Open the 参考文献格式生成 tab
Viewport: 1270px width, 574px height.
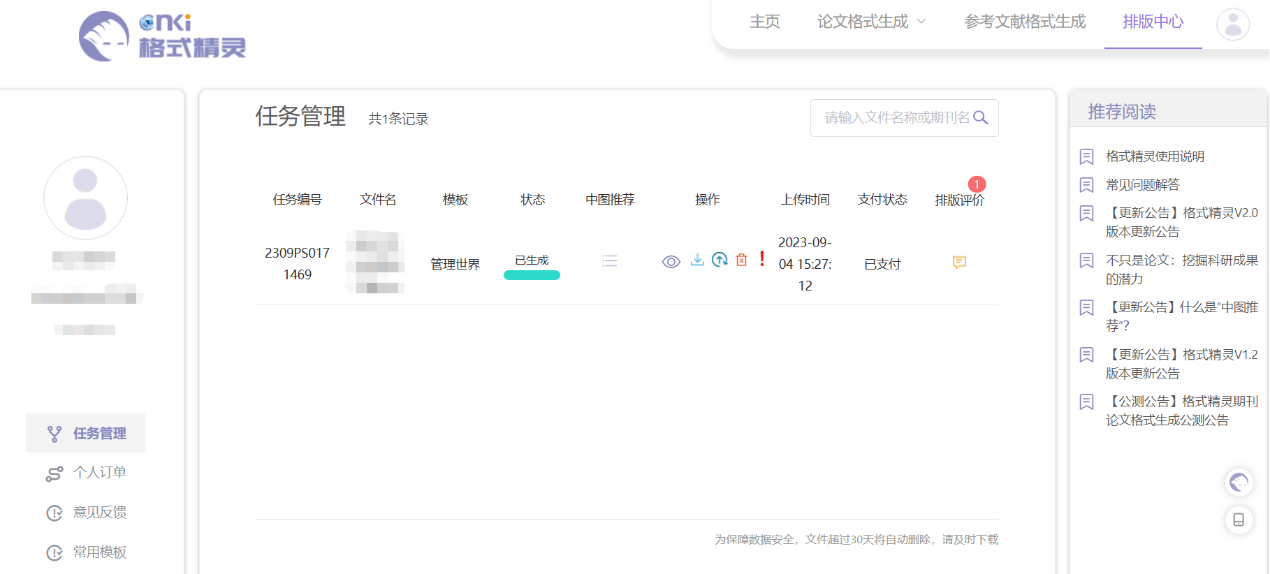click(x=1024, y=22)
